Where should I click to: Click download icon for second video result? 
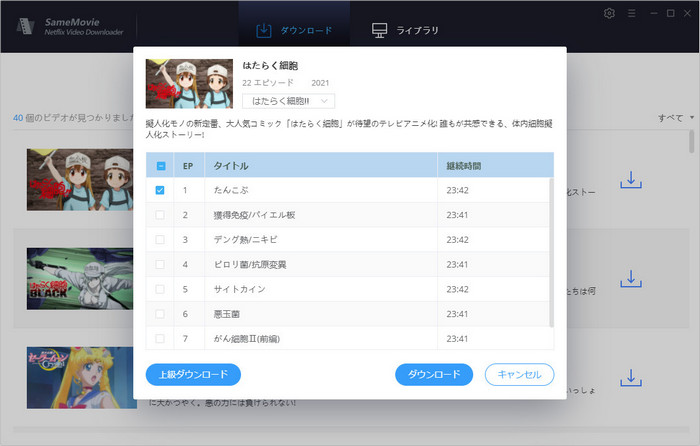pyautogui.click(x=630, y=277)
